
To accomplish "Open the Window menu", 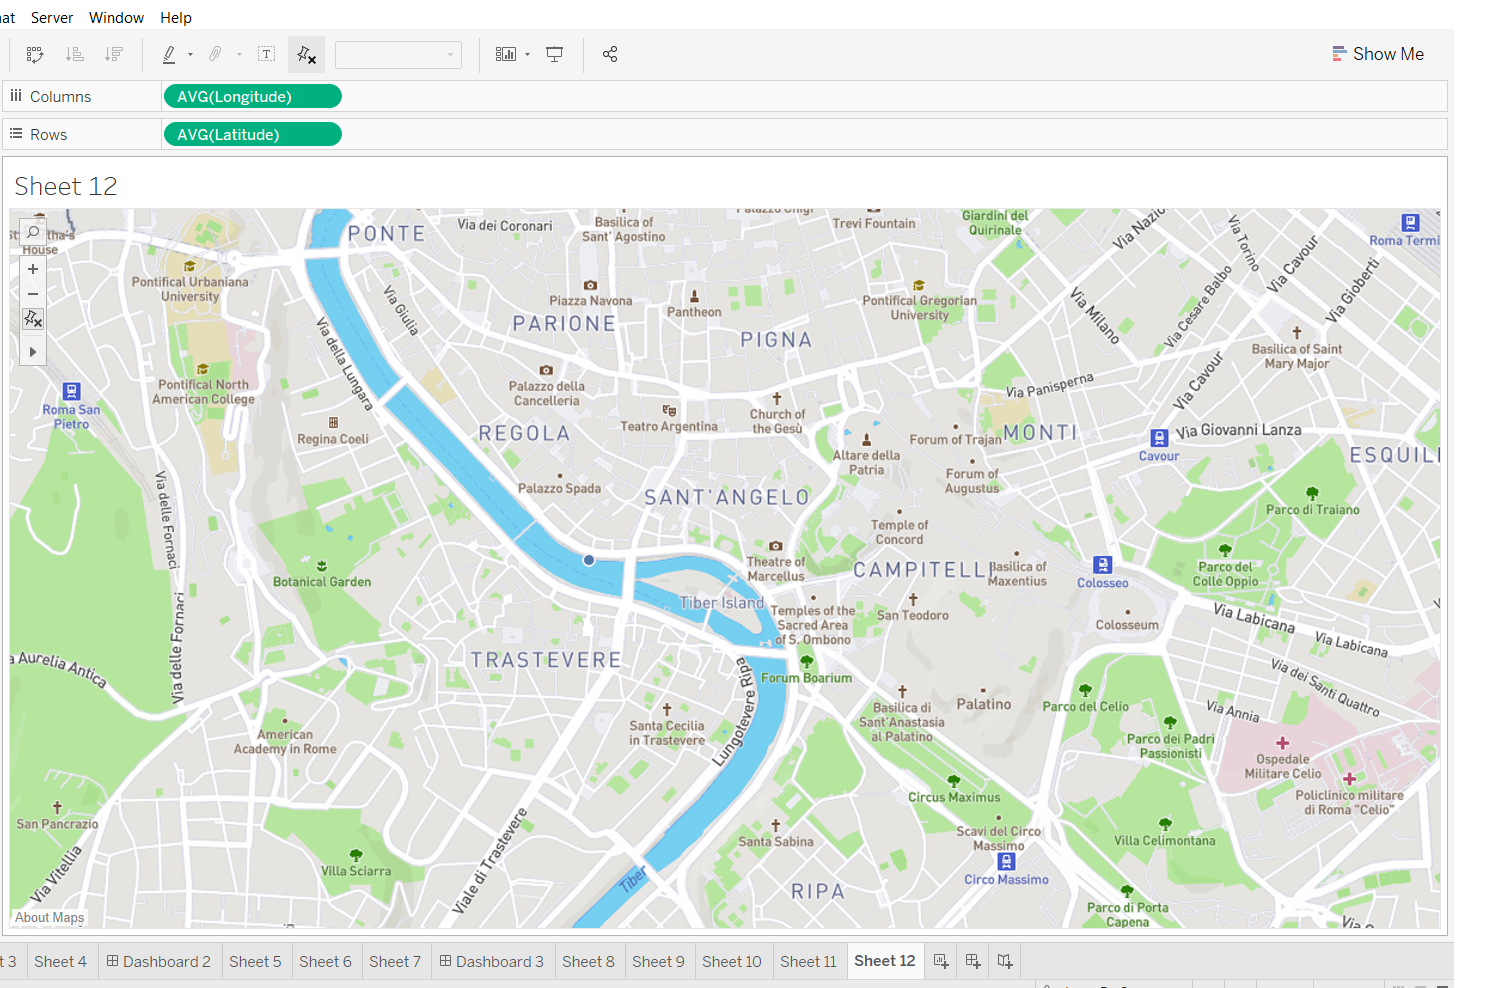I will (116, 17).
